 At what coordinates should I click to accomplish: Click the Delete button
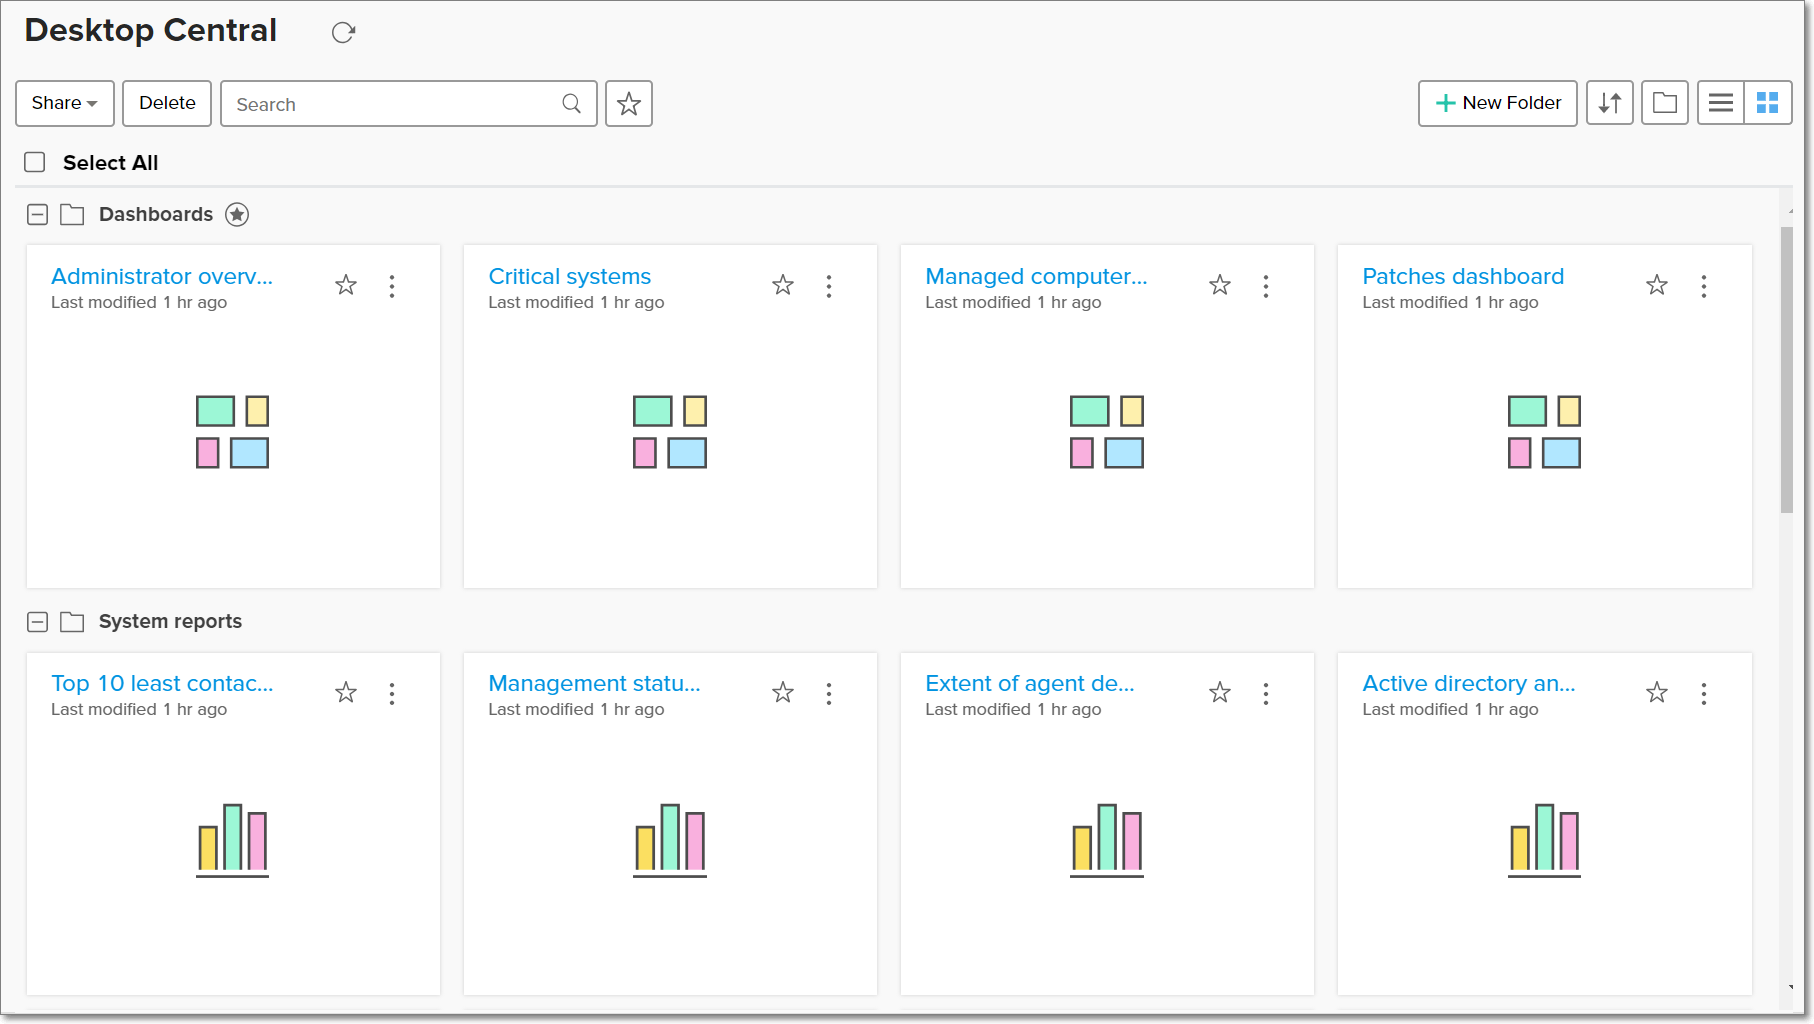[x=167, y=103]
